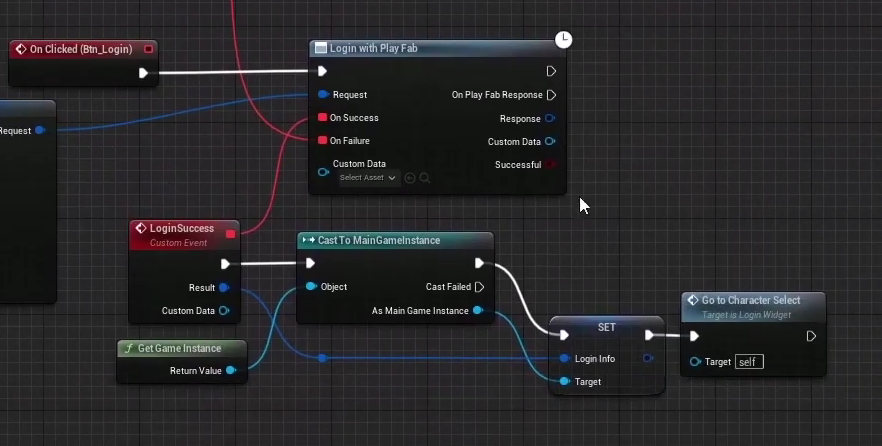The height and width of the screenshot is (446, 882).
Task: Click the reroute node on the blue wire
Action: point(322,358)
